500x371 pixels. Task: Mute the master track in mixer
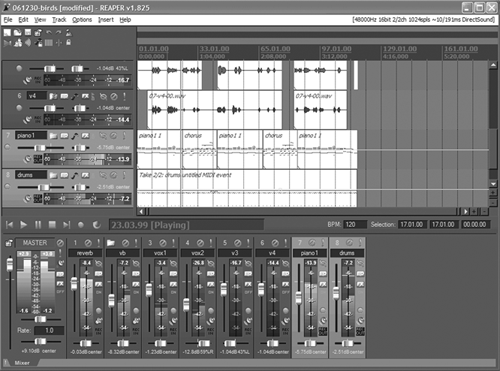coord(60,243)
